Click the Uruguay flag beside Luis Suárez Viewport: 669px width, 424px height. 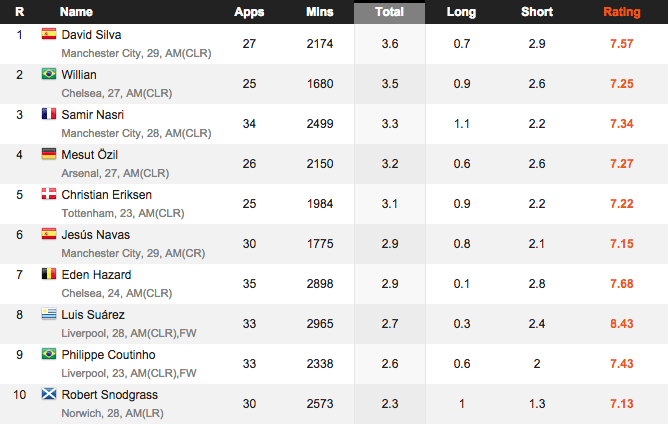[x=49, y=314]
